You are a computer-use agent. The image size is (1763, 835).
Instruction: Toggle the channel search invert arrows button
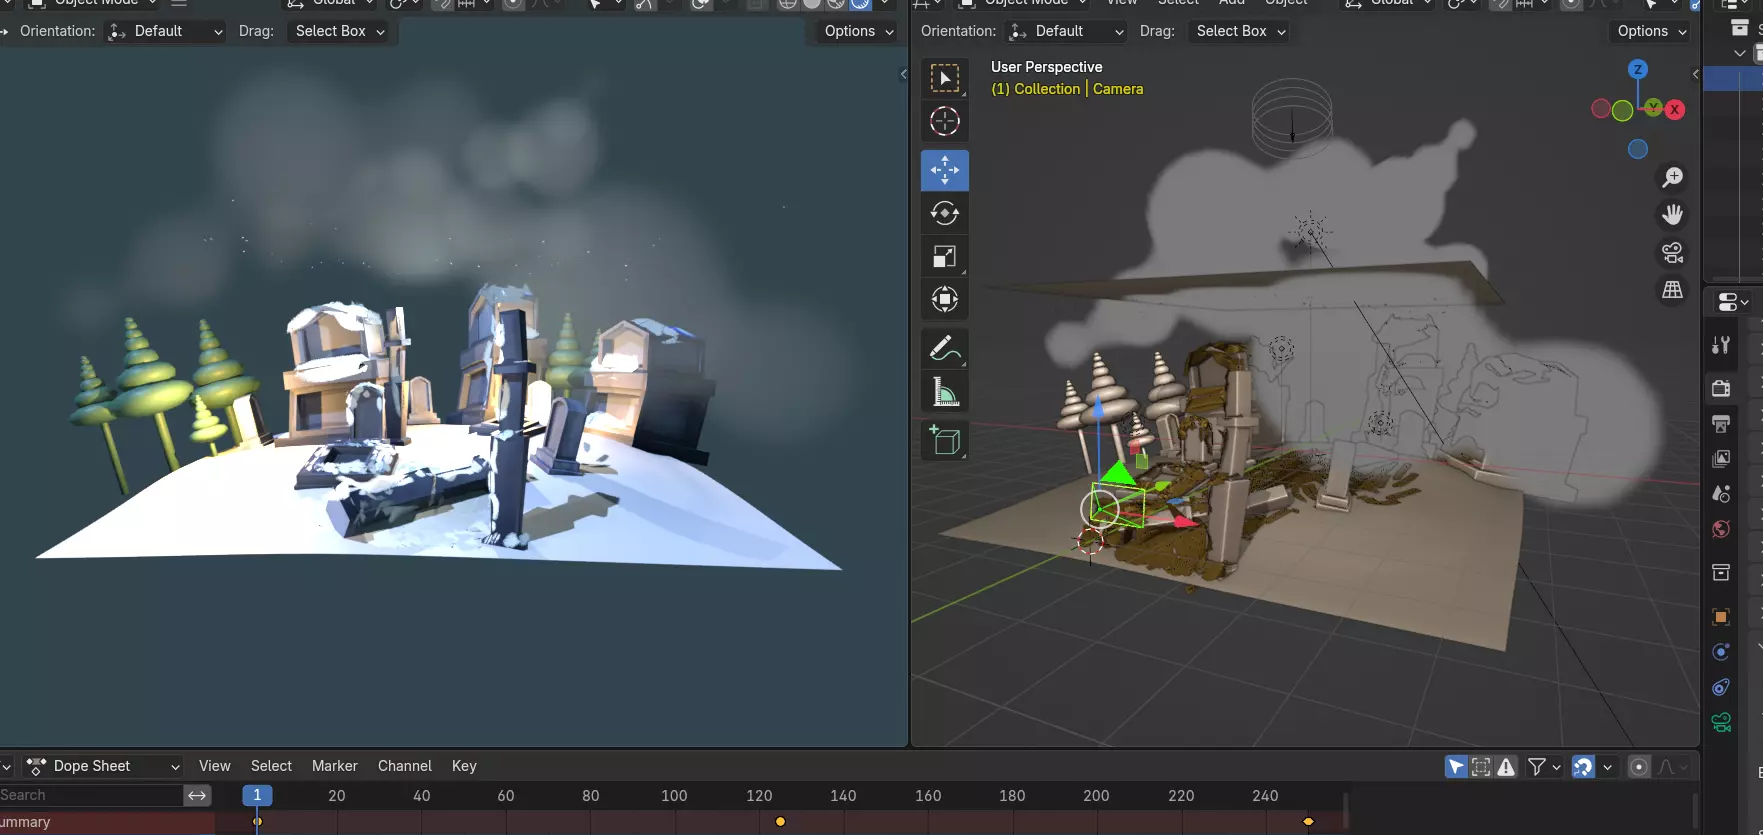[x=197, y=795]
